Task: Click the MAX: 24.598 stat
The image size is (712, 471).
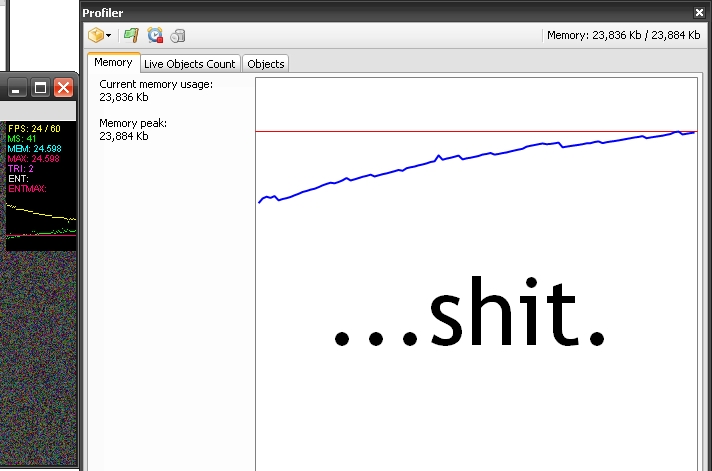Action: [34, 159]
